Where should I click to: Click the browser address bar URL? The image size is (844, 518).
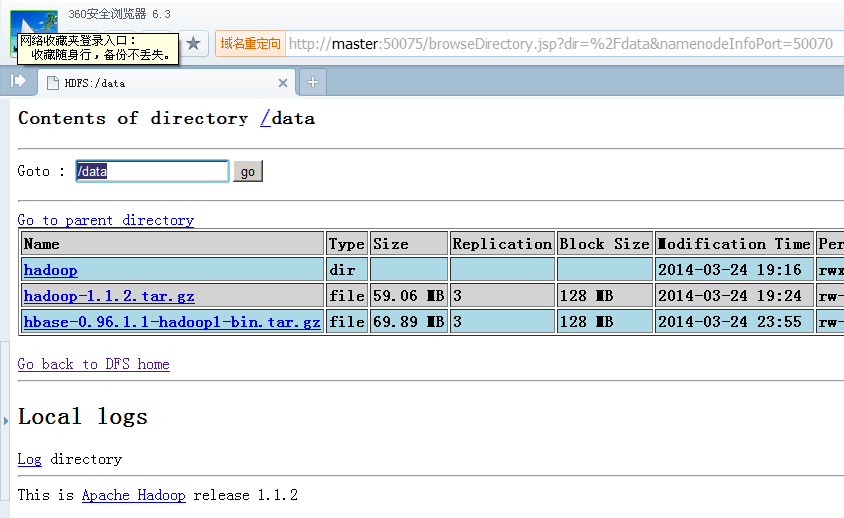tap(560, 44)
